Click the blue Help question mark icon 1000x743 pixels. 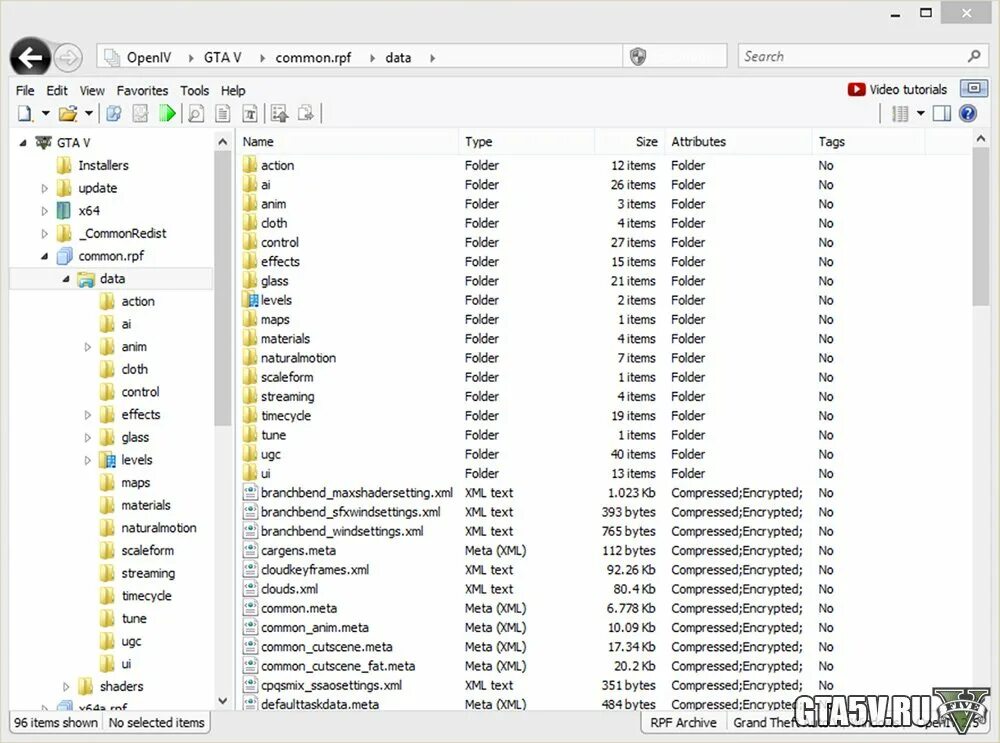pyautogui.click(x=967, y=114)
